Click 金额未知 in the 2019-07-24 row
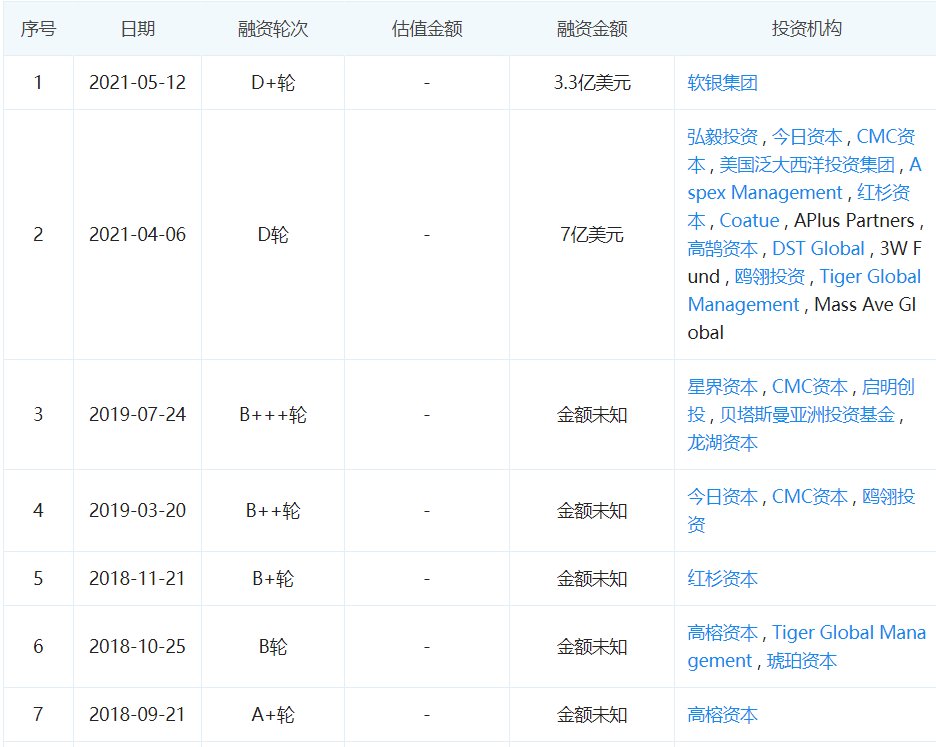 point(592,414)
